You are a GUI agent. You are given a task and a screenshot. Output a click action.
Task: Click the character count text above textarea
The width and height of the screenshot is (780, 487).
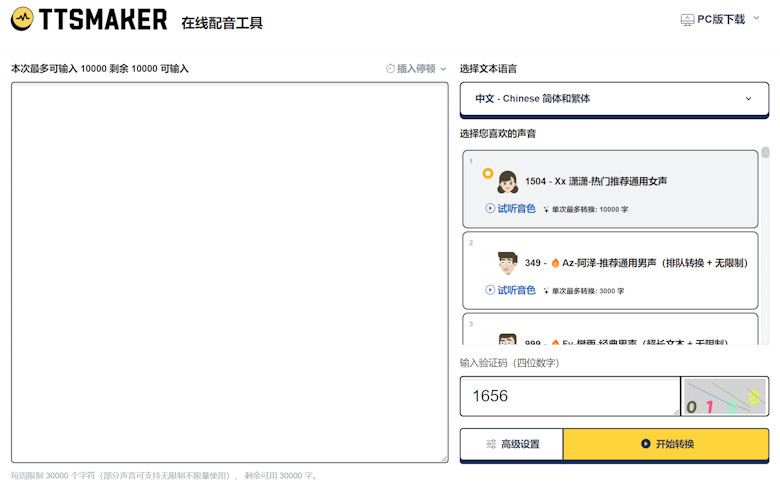[x=99, y=69]
